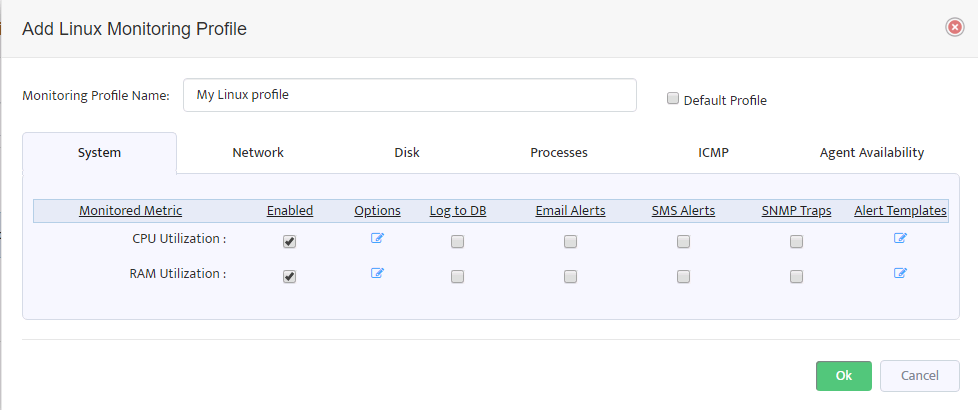Open CPU Utilization options edit icon
Image resolution: width=978 pixels, height=410 pixels.
pos(377,238)
